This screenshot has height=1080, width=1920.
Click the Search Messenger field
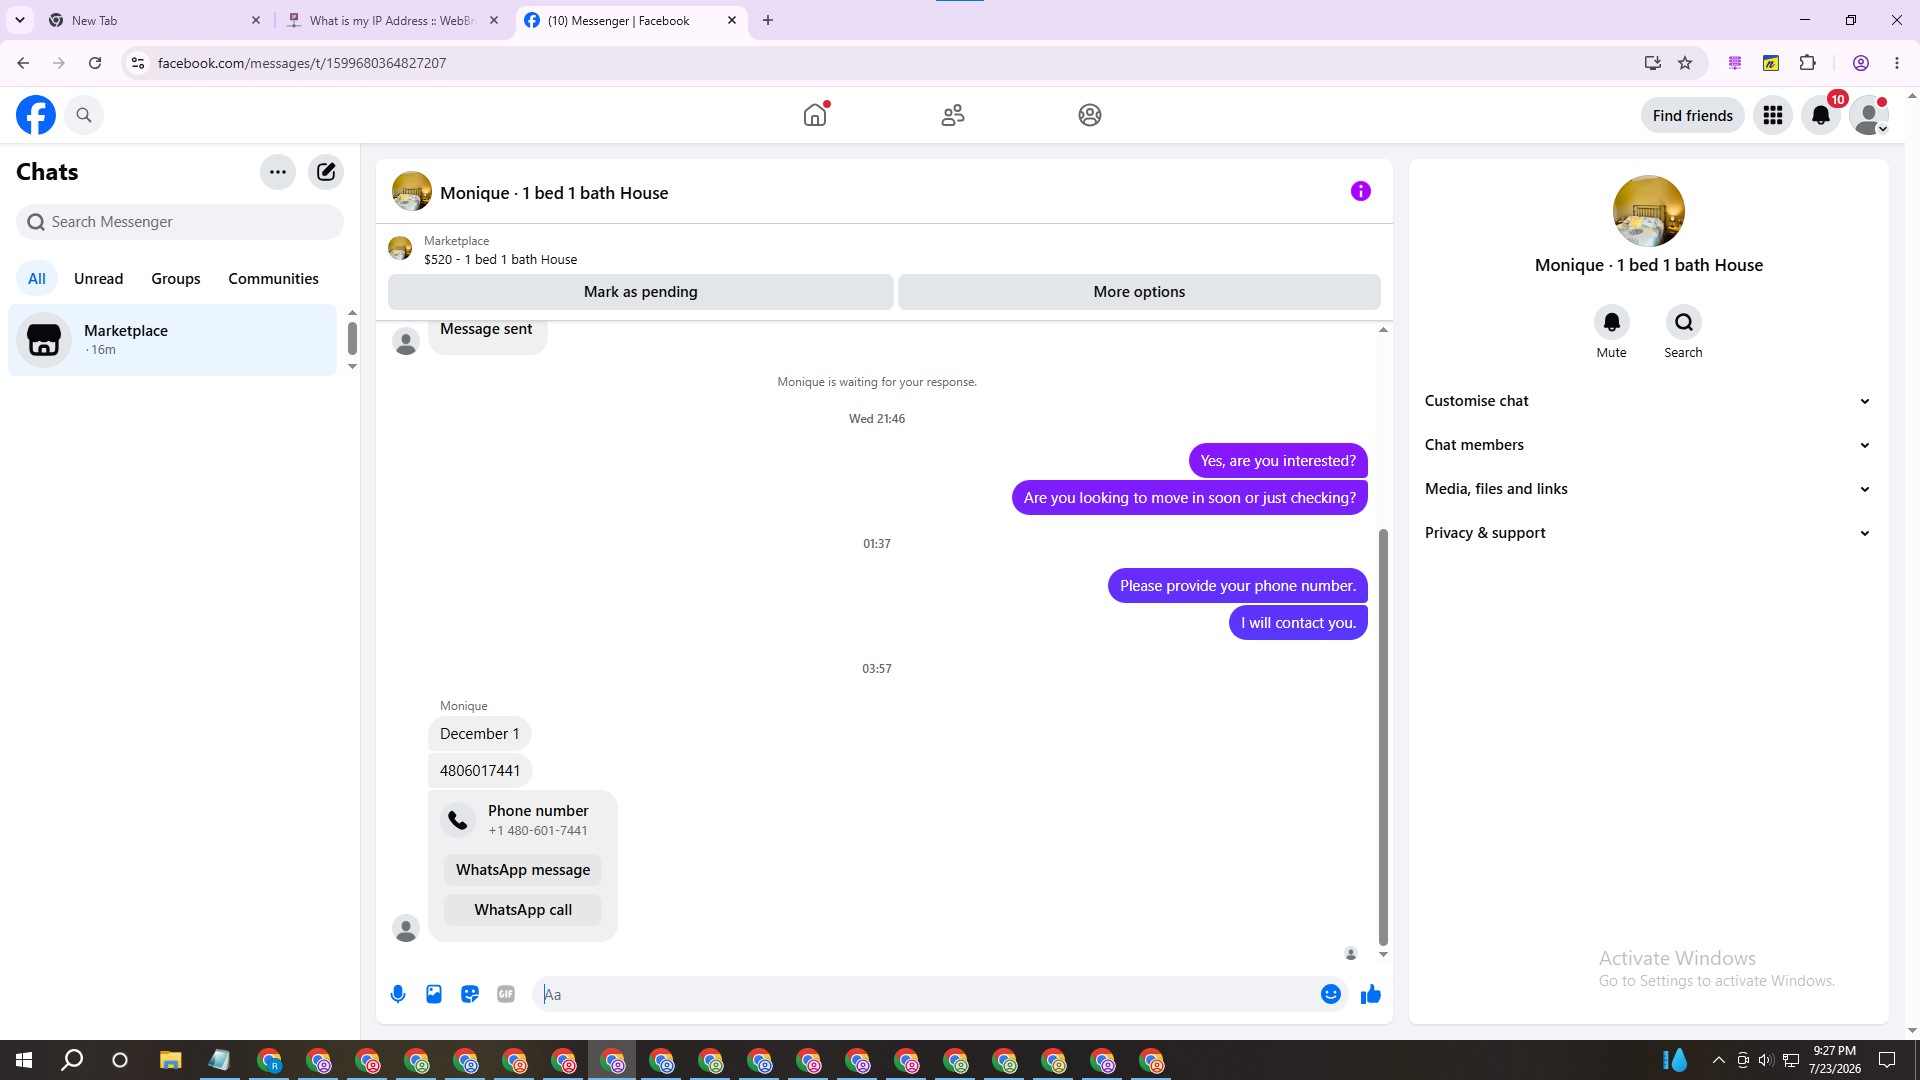(180, 222)
